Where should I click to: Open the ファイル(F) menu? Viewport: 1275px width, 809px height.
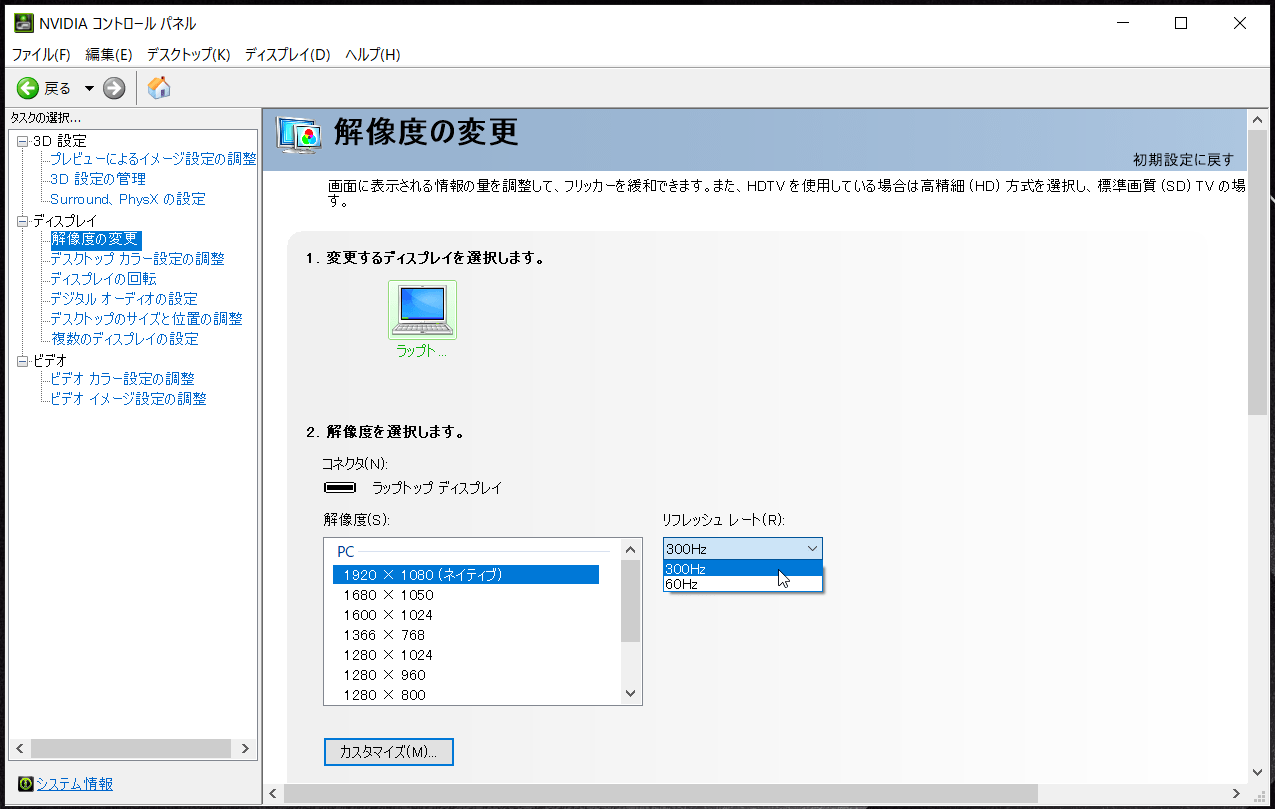[x=41, y=54]
